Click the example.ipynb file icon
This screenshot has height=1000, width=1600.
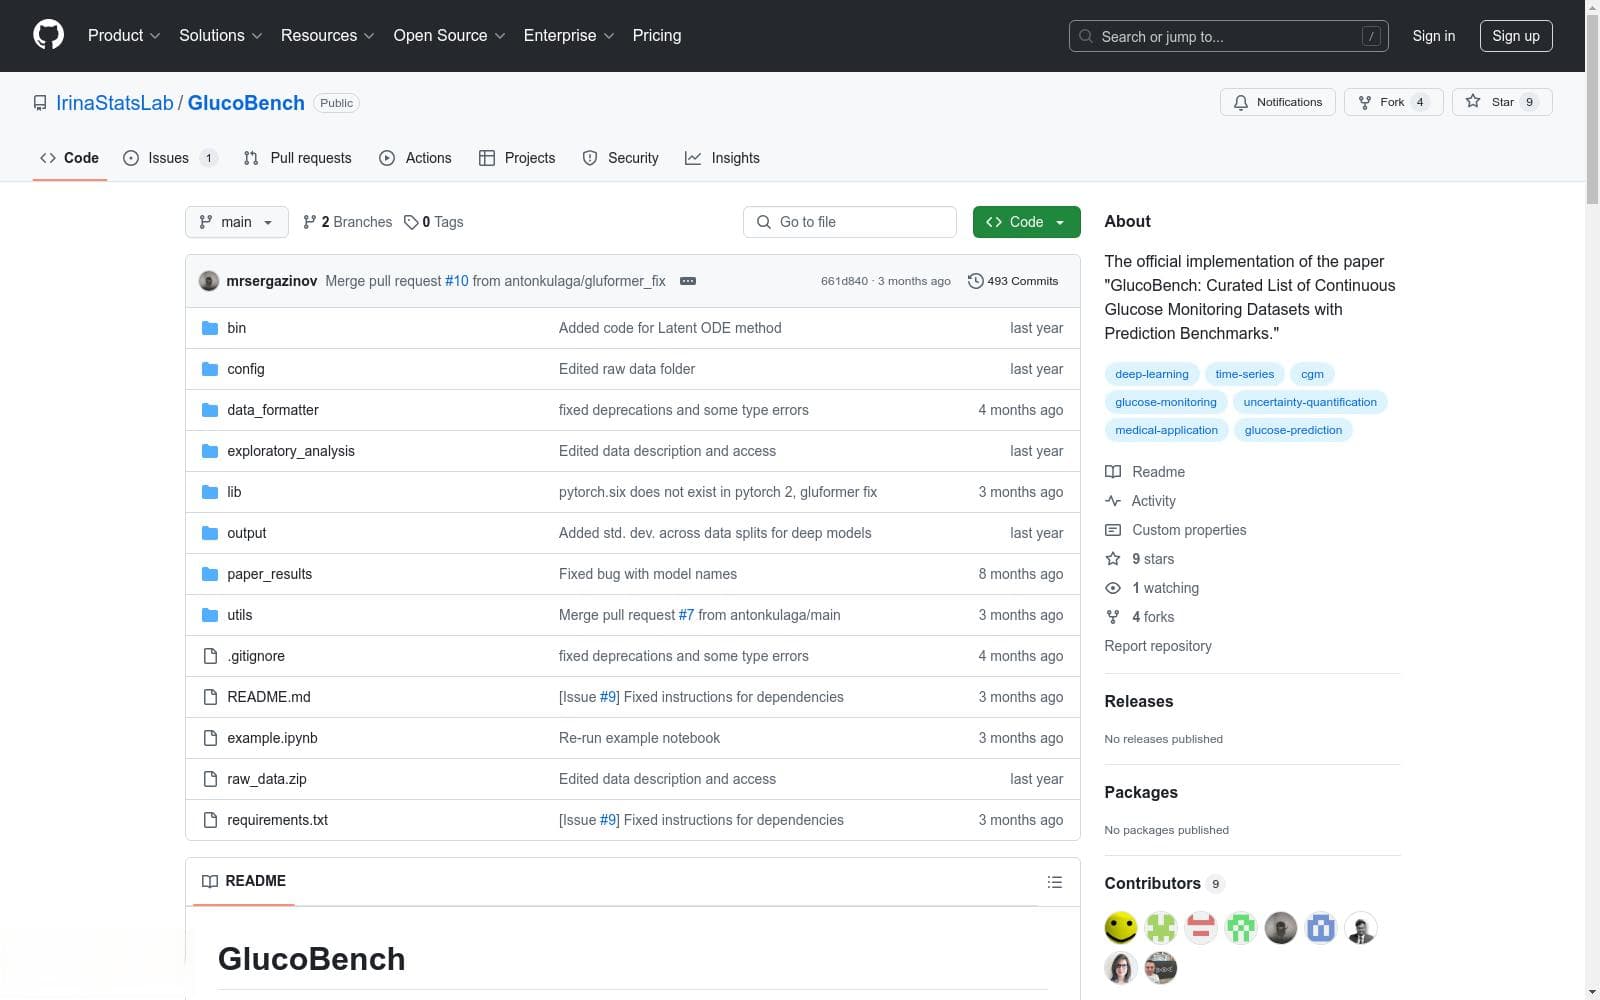click(210, 738)
